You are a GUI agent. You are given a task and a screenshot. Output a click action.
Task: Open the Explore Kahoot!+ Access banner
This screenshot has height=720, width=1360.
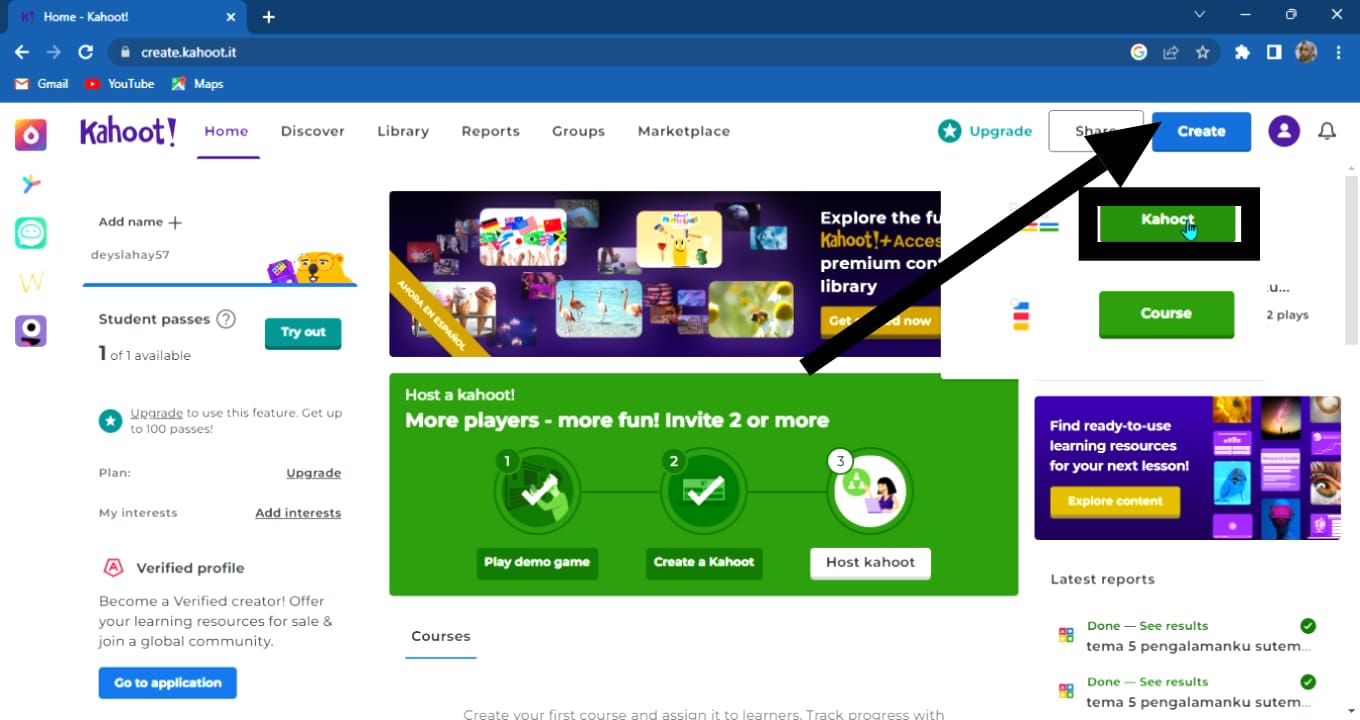click(x=665, y=274)
